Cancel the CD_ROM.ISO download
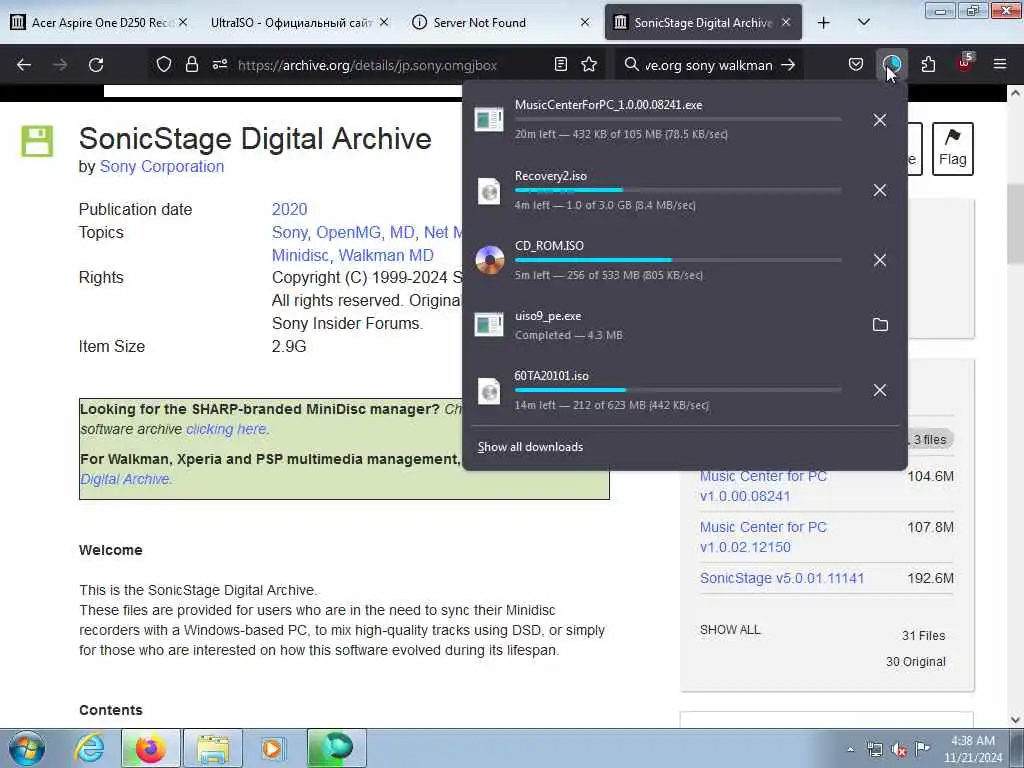 (x=880, y=260)
